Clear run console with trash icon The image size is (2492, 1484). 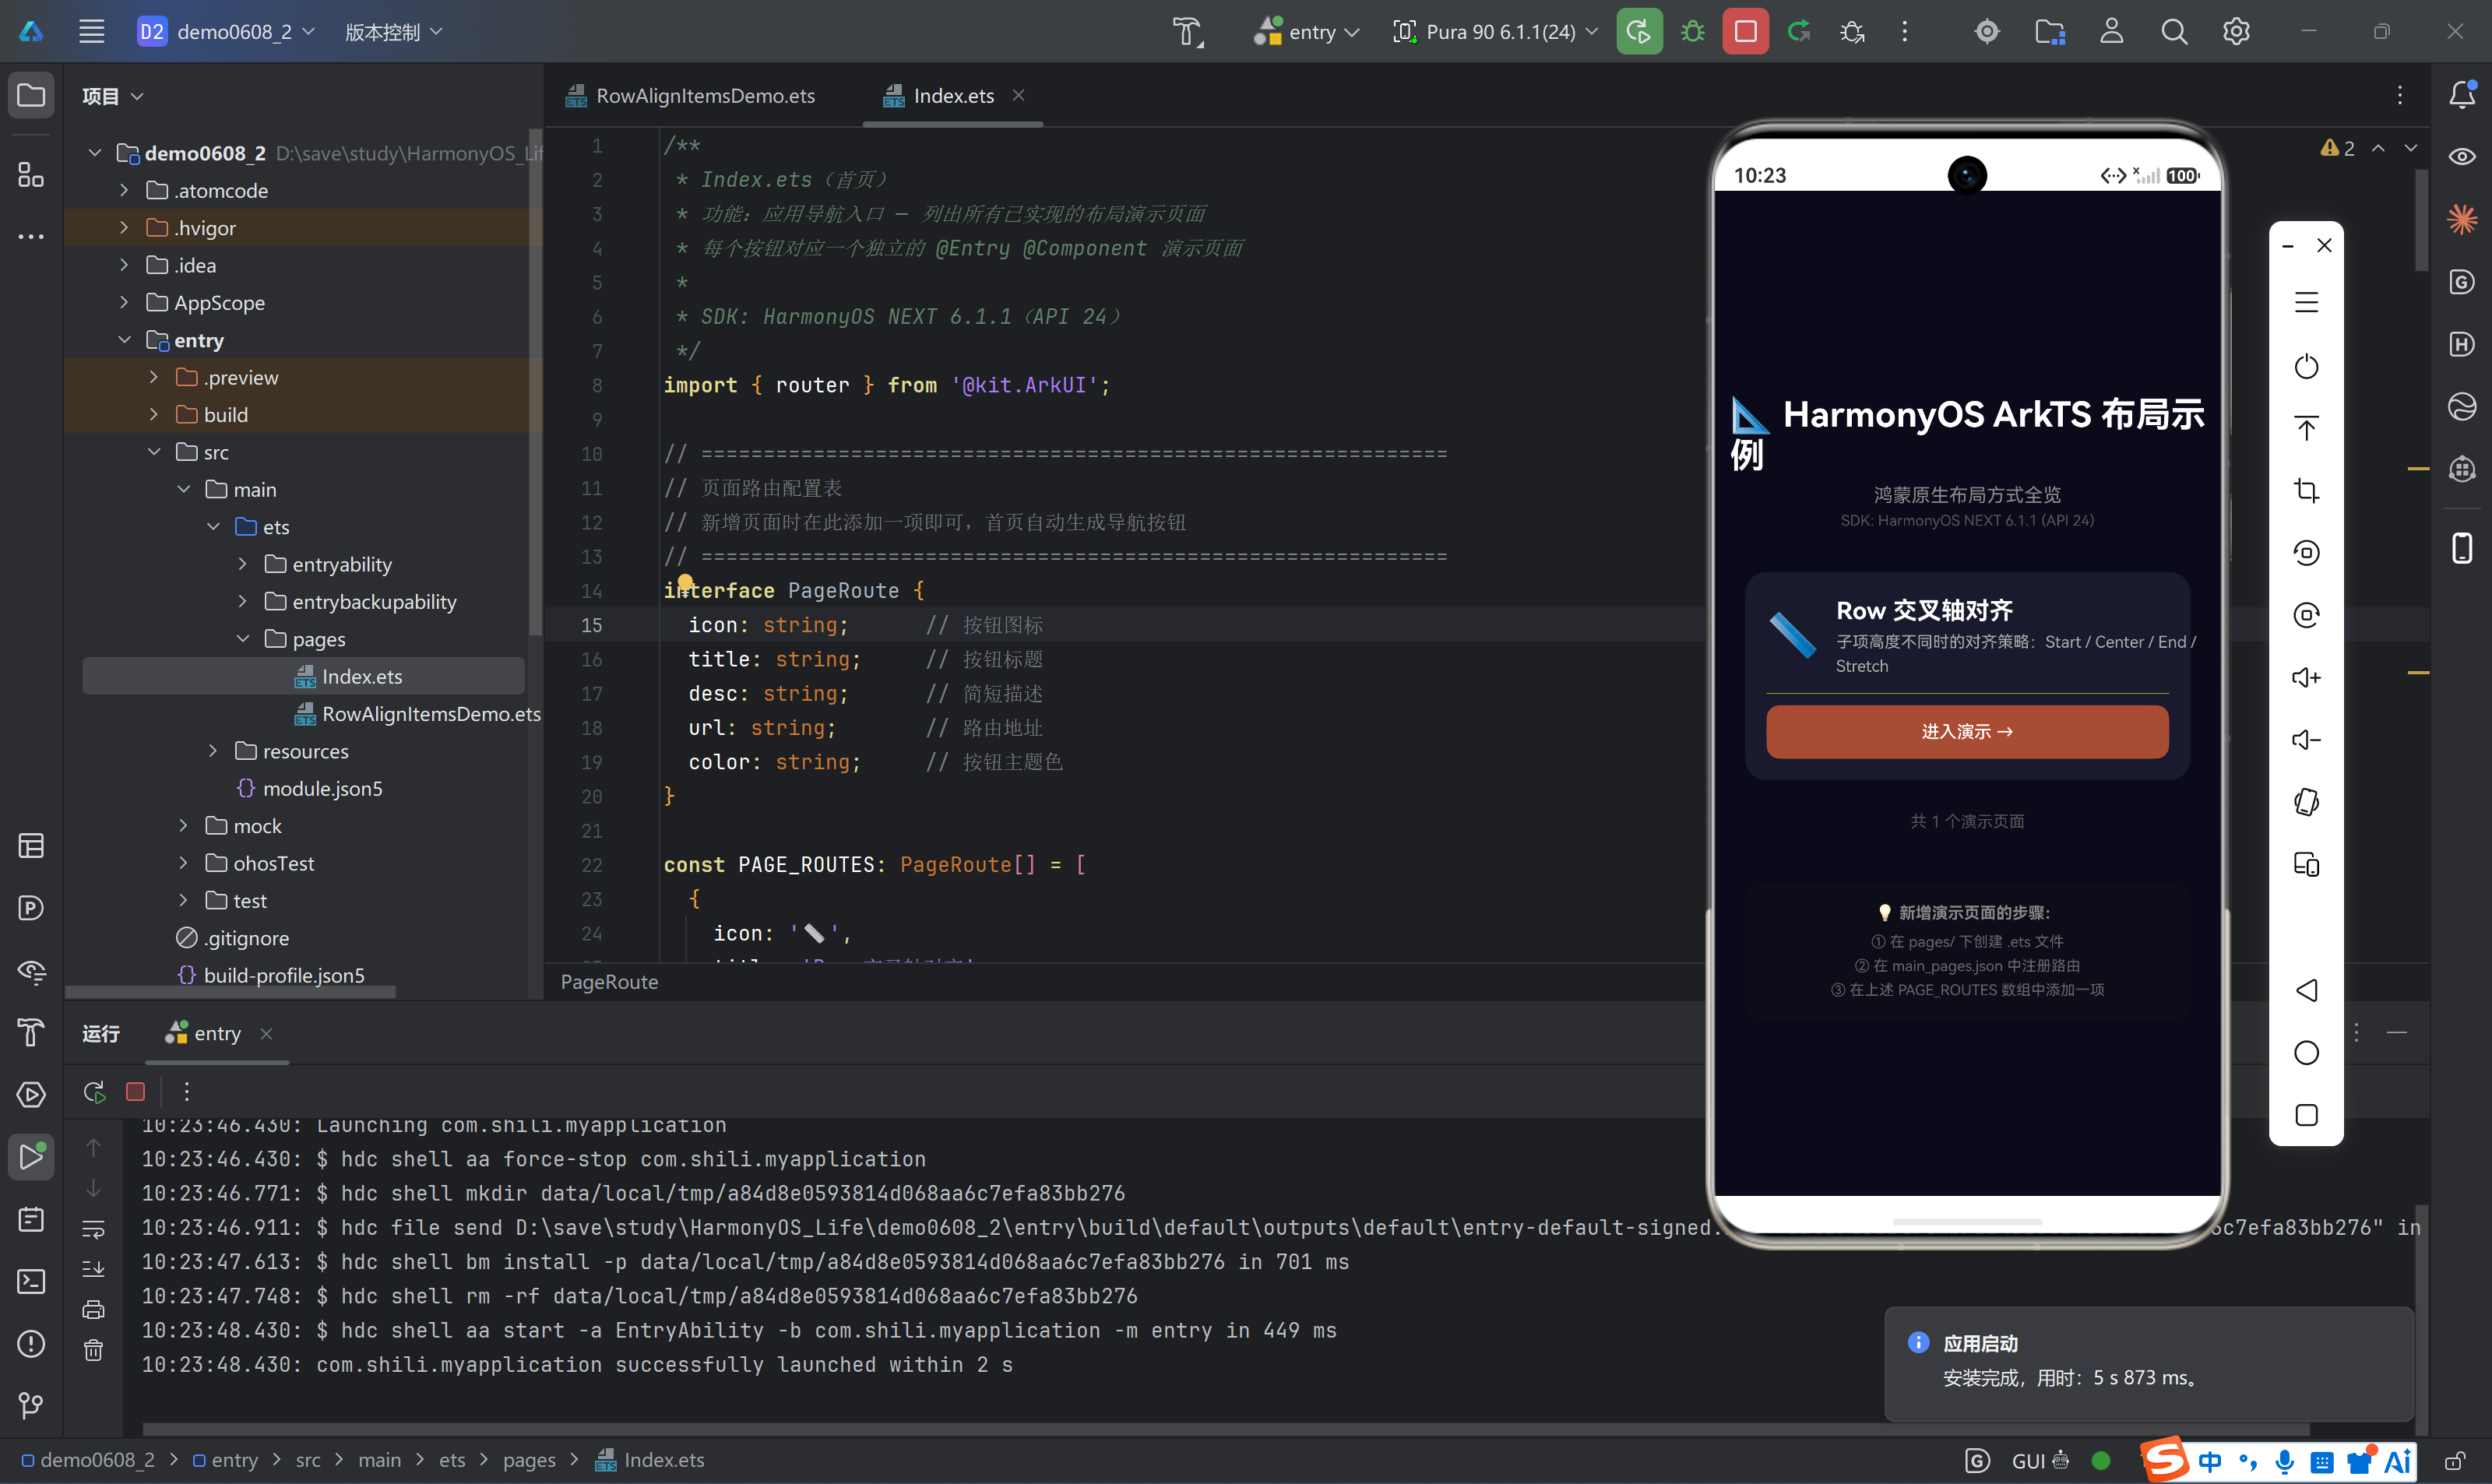[93, 1350]
